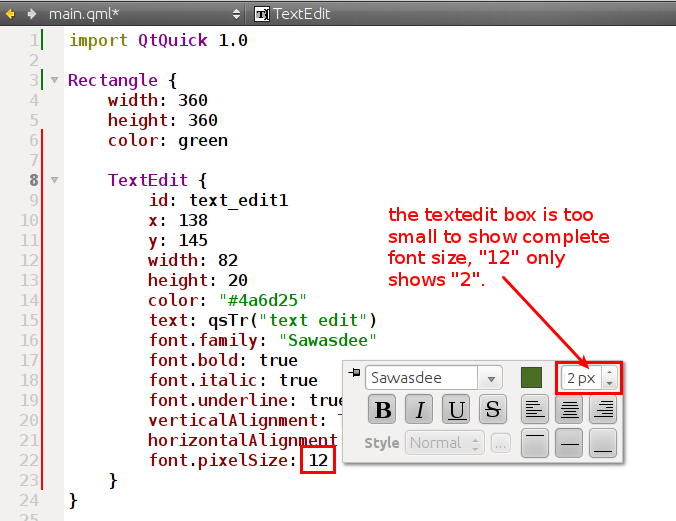
Task: Open the main.qml file selector dropdown
Action: (236, 14)
